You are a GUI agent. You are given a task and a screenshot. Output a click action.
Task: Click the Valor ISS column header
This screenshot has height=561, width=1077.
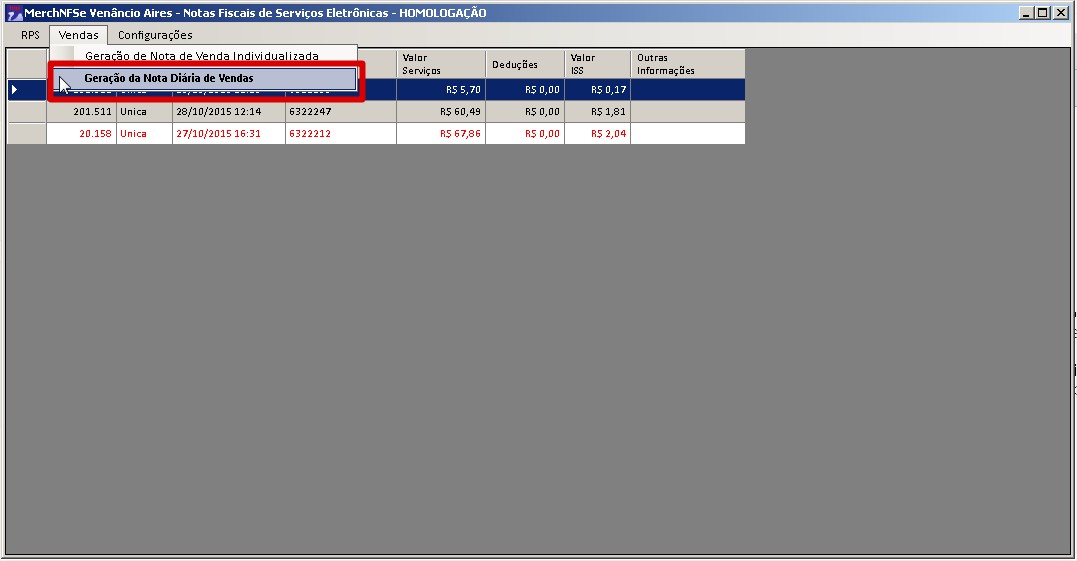point(597,64)
